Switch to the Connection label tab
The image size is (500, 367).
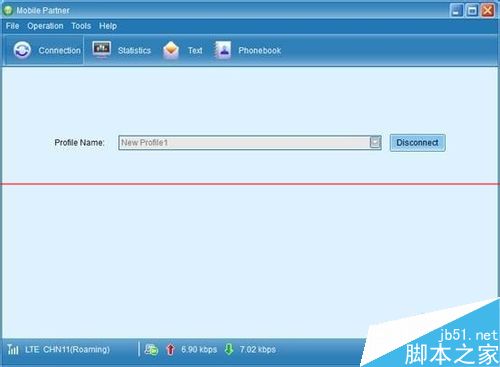point(60,50)
